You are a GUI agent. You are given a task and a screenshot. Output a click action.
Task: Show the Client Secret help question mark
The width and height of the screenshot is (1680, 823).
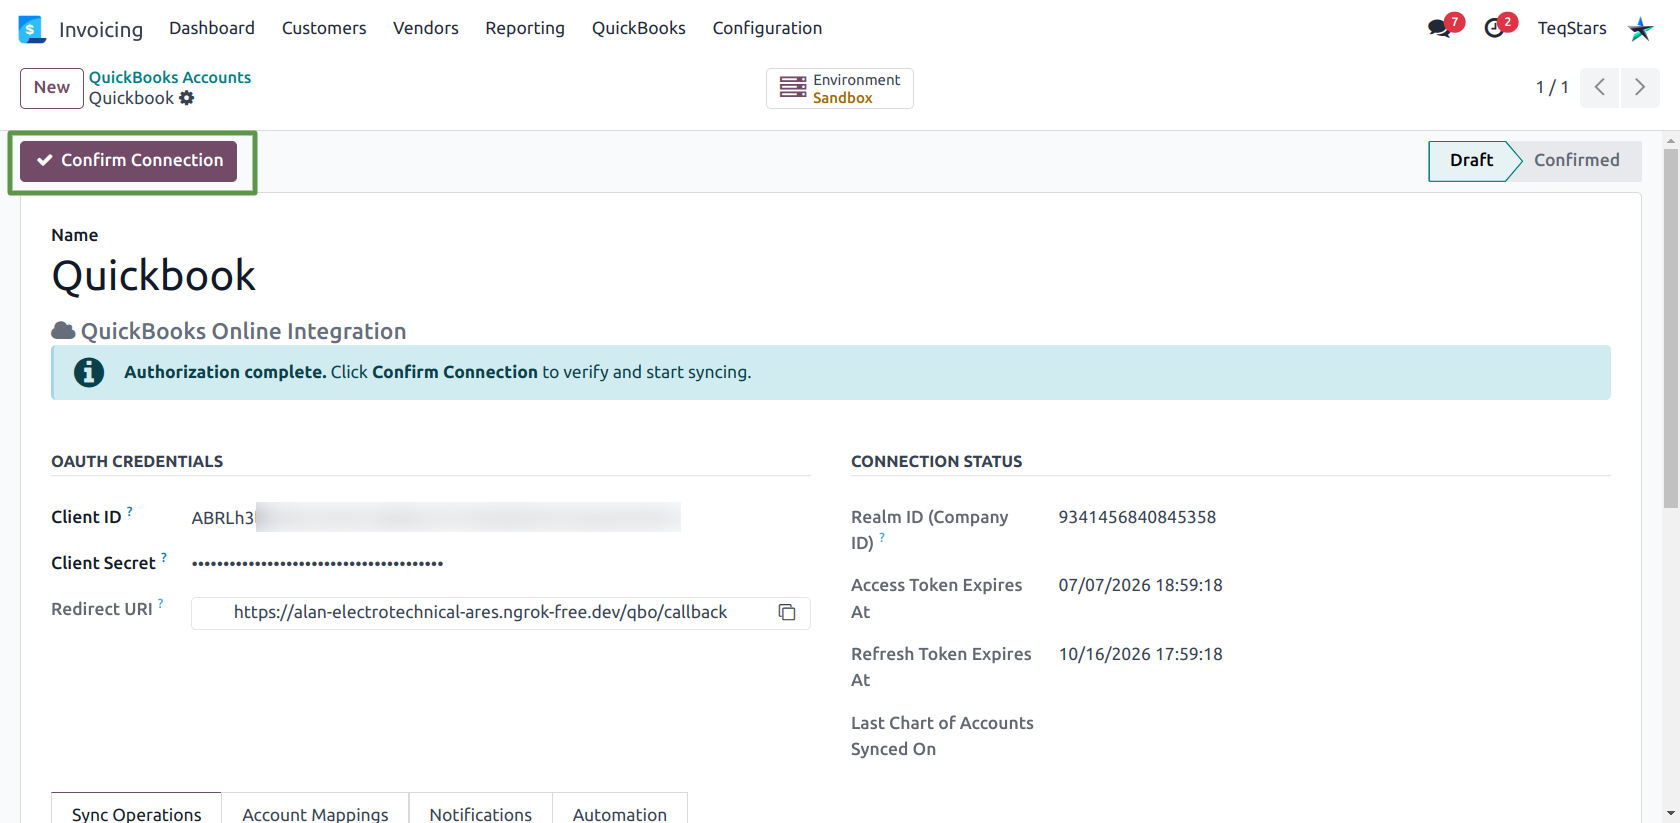tap(164, 557)
